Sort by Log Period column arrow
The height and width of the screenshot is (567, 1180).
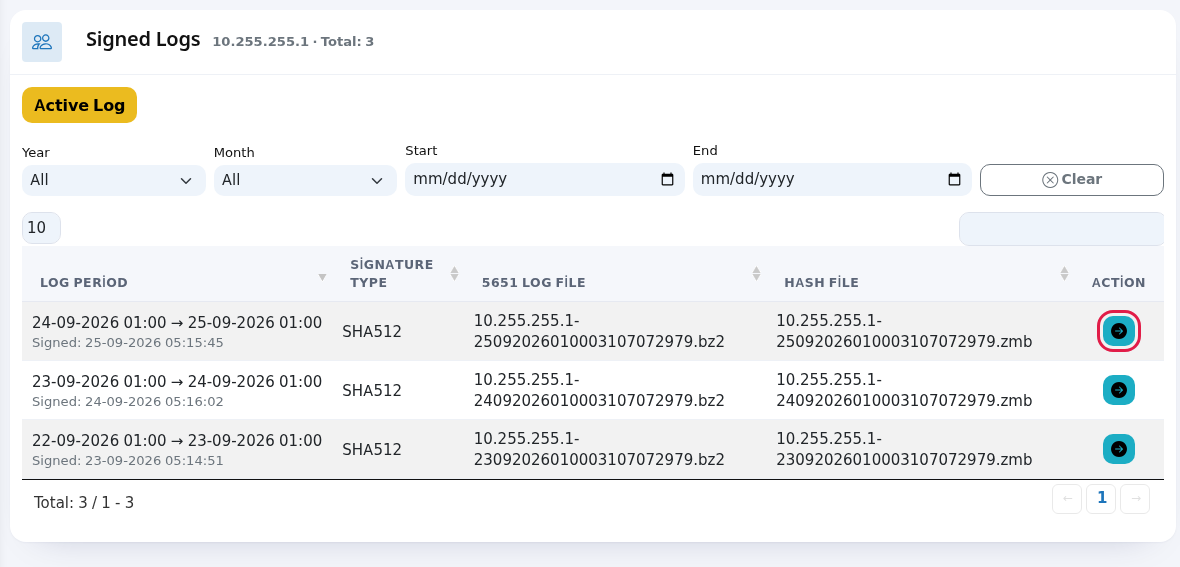point(322,277)
